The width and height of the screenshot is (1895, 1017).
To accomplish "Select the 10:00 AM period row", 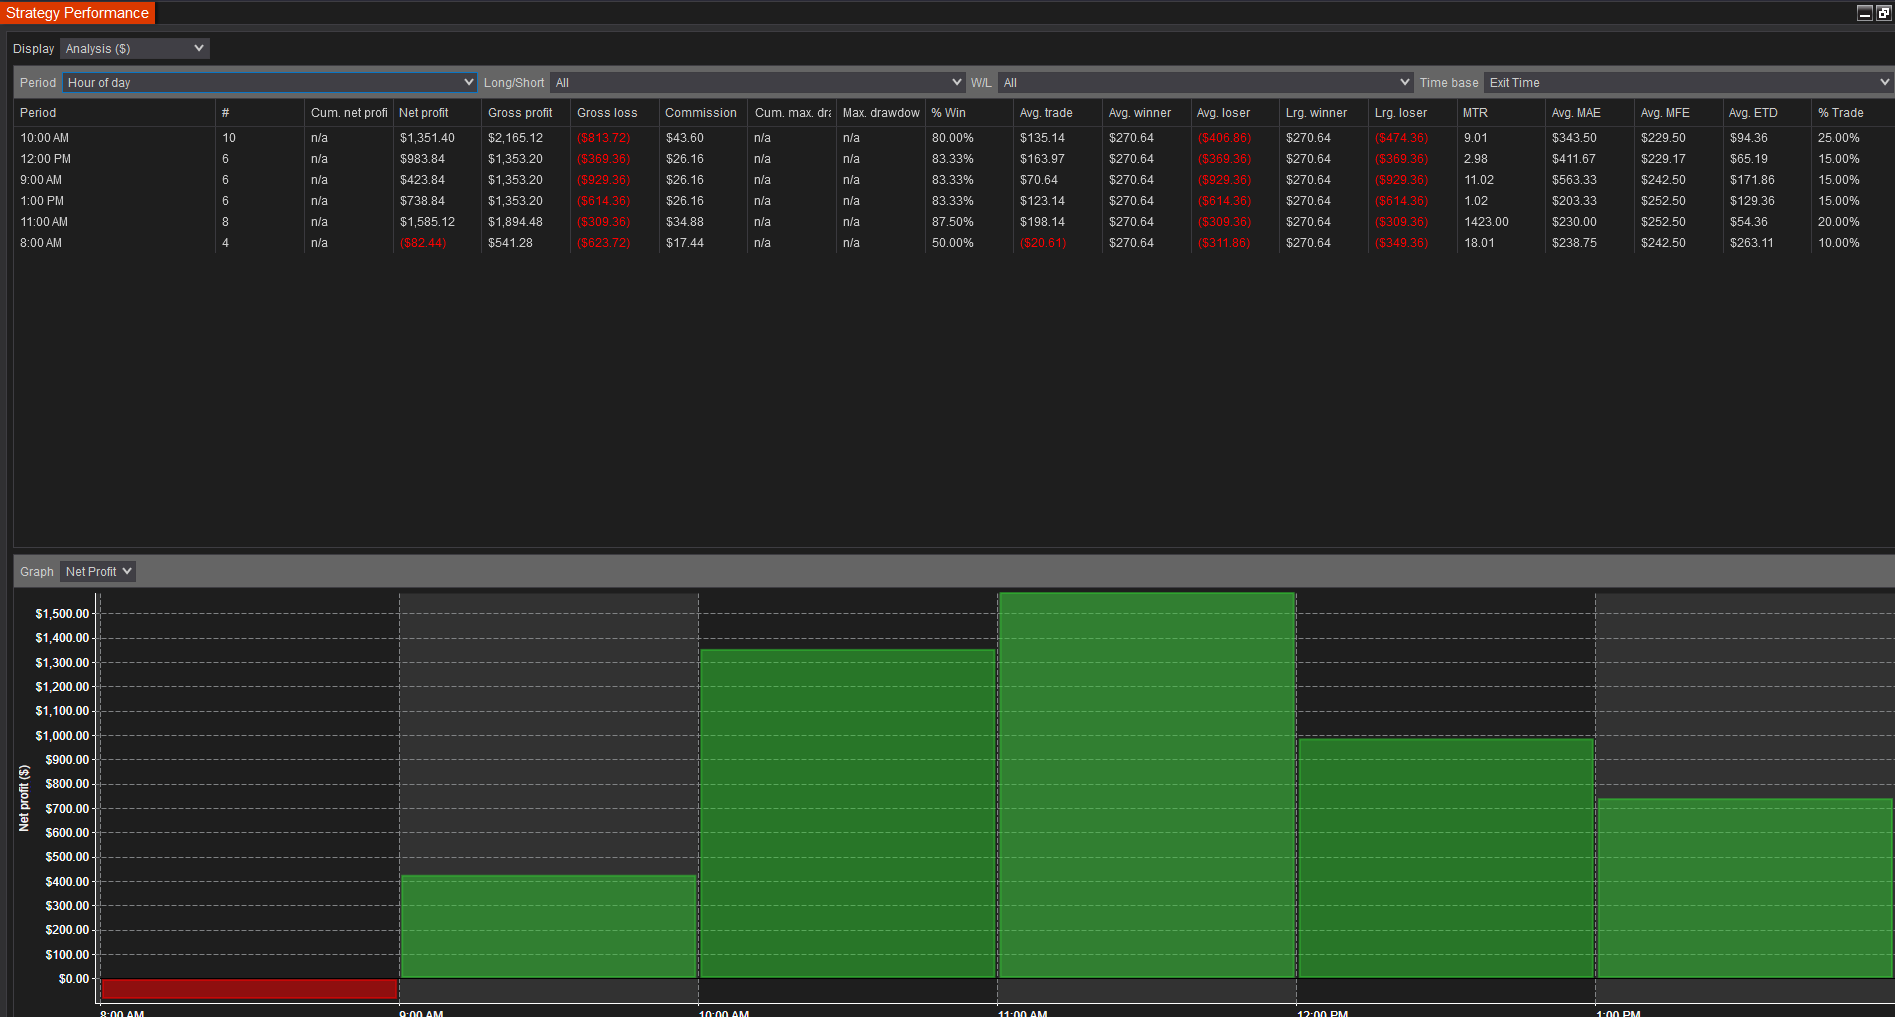I will [953, 138].
